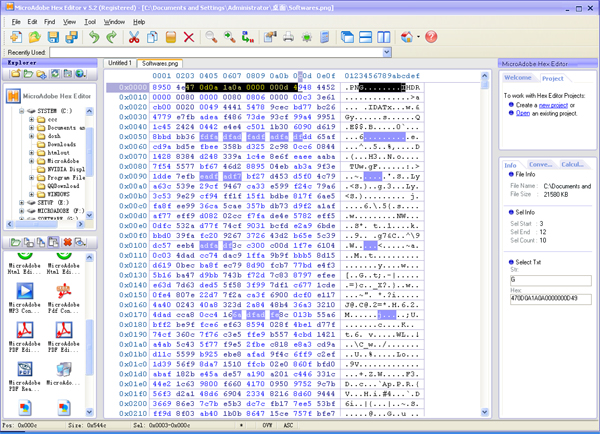Click the Save All double-disk icon
Image resolution: width=600 pixels, height=434 pixels.
tap(71, 37)
